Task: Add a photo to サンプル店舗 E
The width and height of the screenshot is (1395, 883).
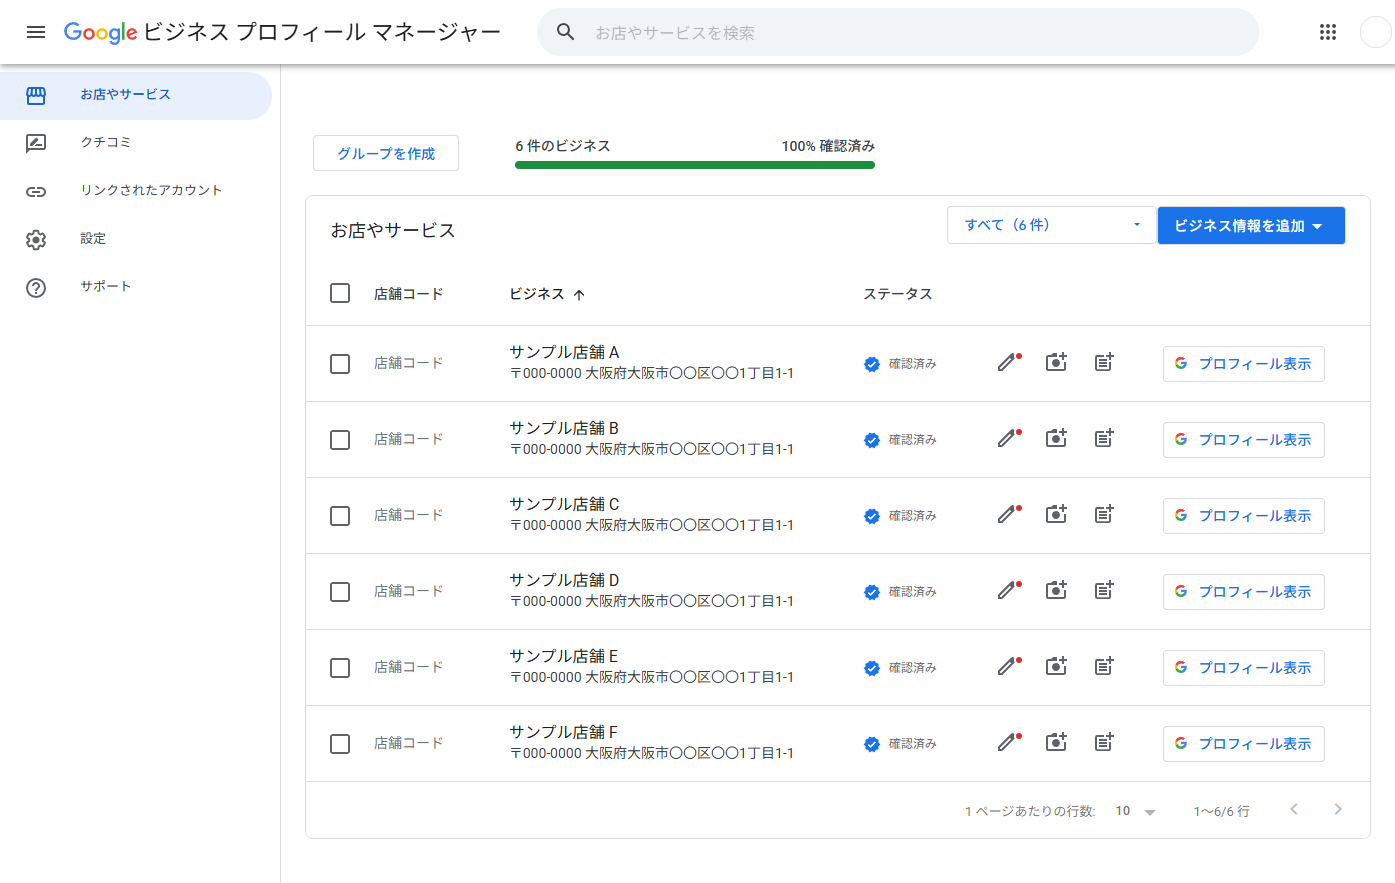Action: pyautogui.click(x=1056, y=667)
